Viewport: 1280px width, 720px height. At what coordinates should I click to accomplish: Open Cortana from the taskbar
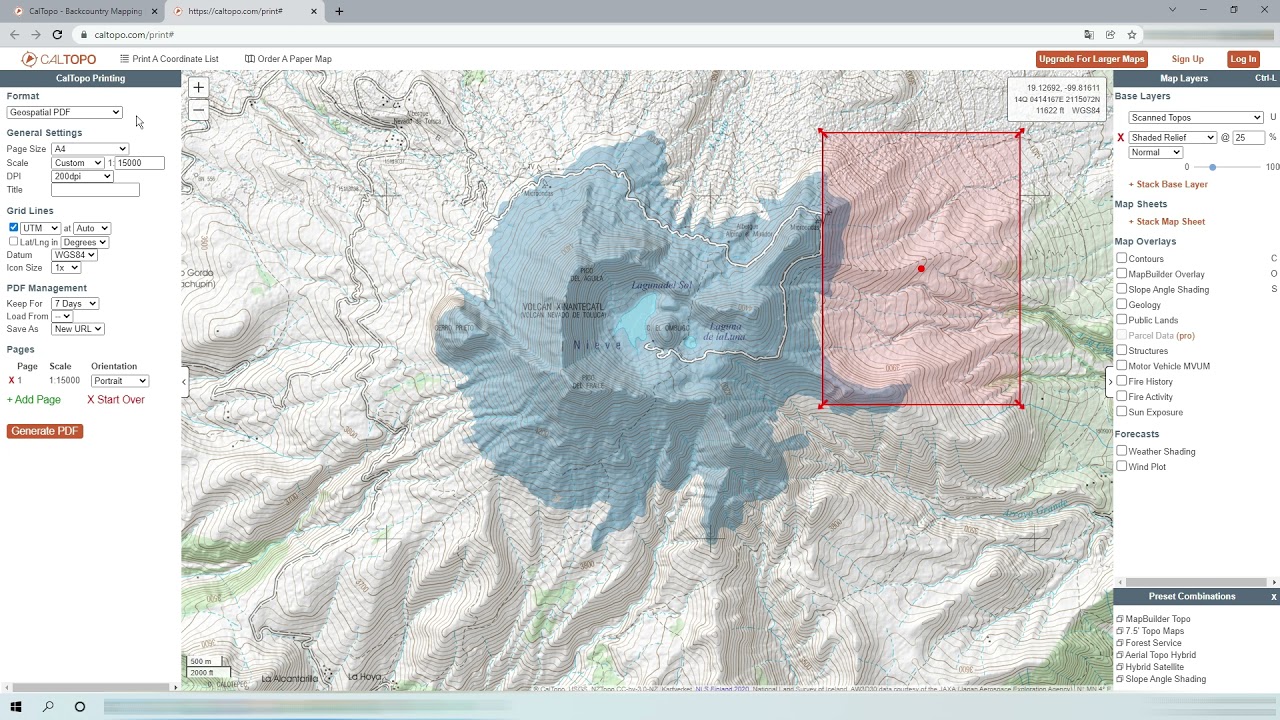[x=80, y=706]
